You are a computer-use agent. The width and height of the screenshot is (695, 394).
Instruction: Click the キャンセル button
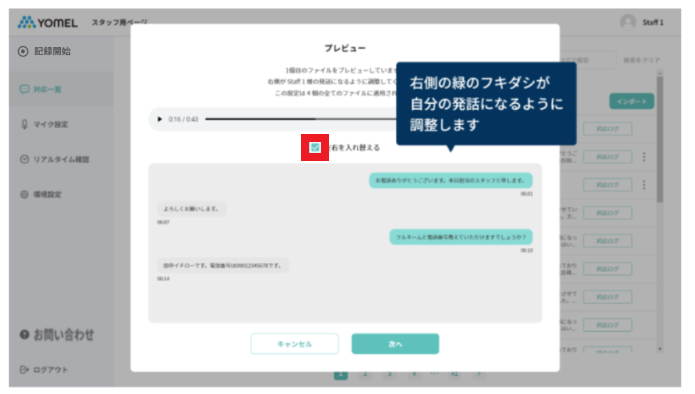click(x=294, y=344)
